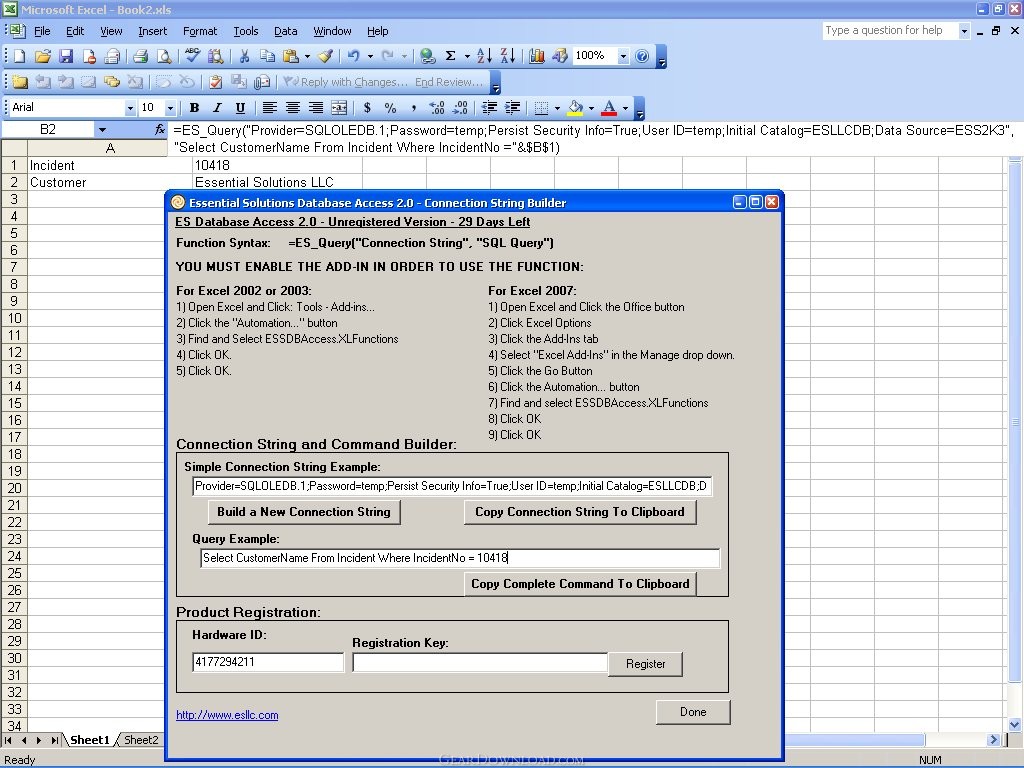This screenshot has height=768, width=1024.
Task: Expand the Paste options arrow
Action: point(307,57)
